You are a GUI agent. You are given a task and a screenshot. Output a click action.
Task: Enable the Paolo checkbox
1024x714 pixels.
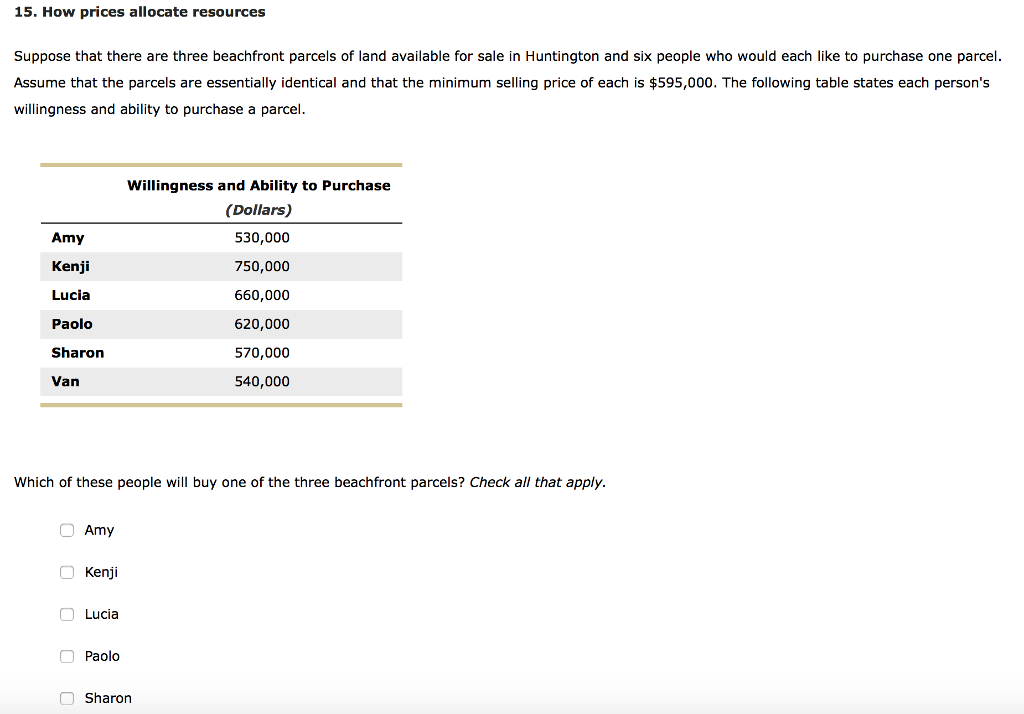pos(67,656)
